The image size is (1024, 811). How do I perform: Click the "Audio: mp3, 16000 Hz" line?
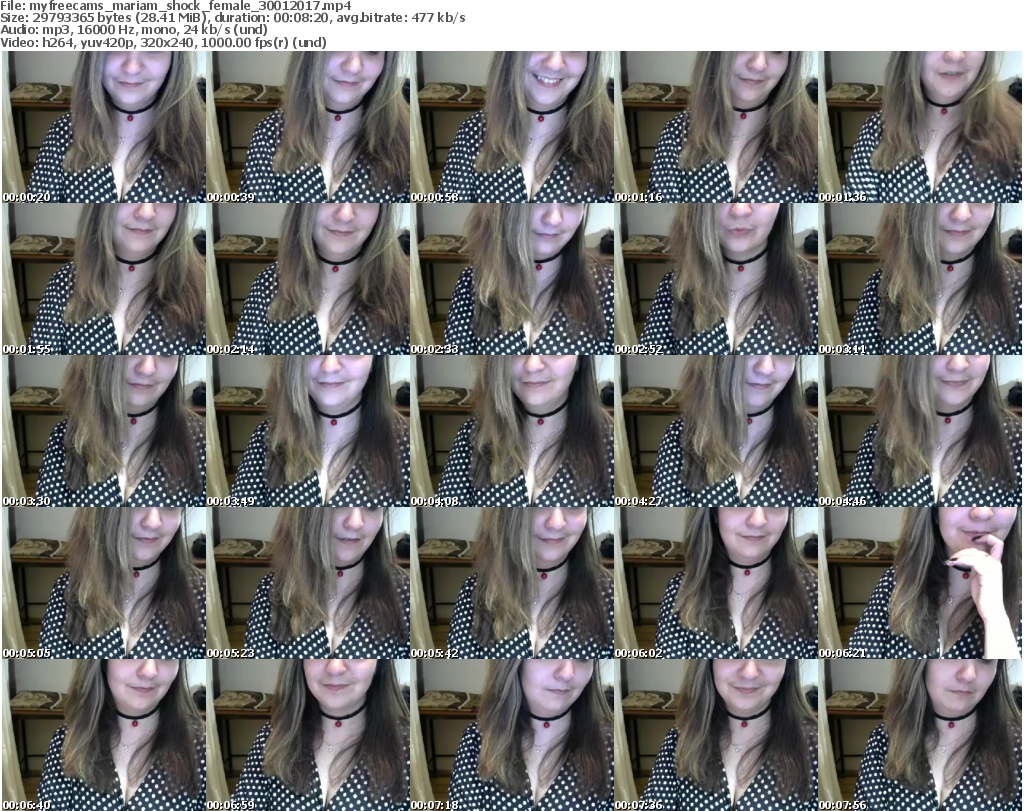click(x=134, y=30)
